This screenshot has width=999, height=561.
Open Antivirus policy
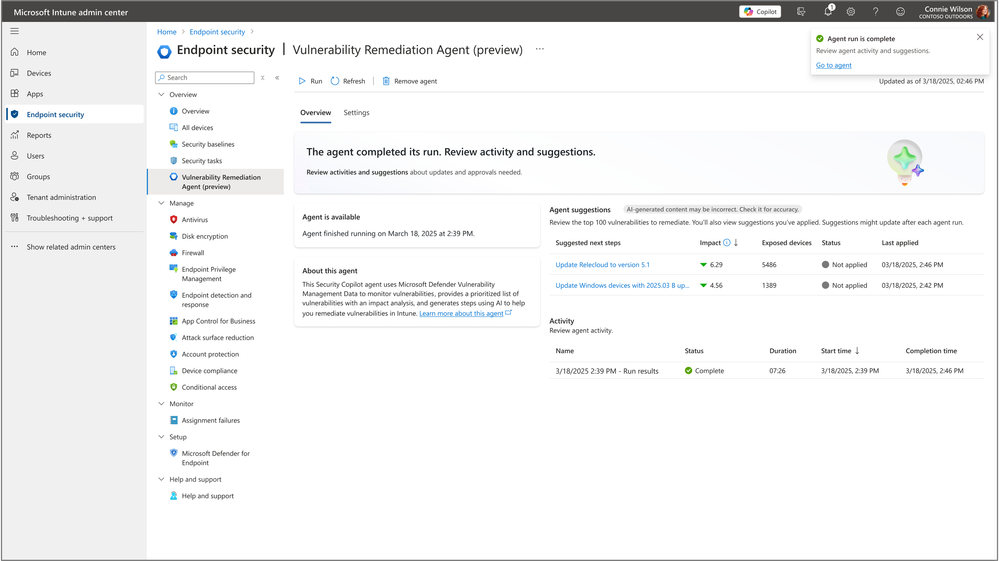coord(194,220)
